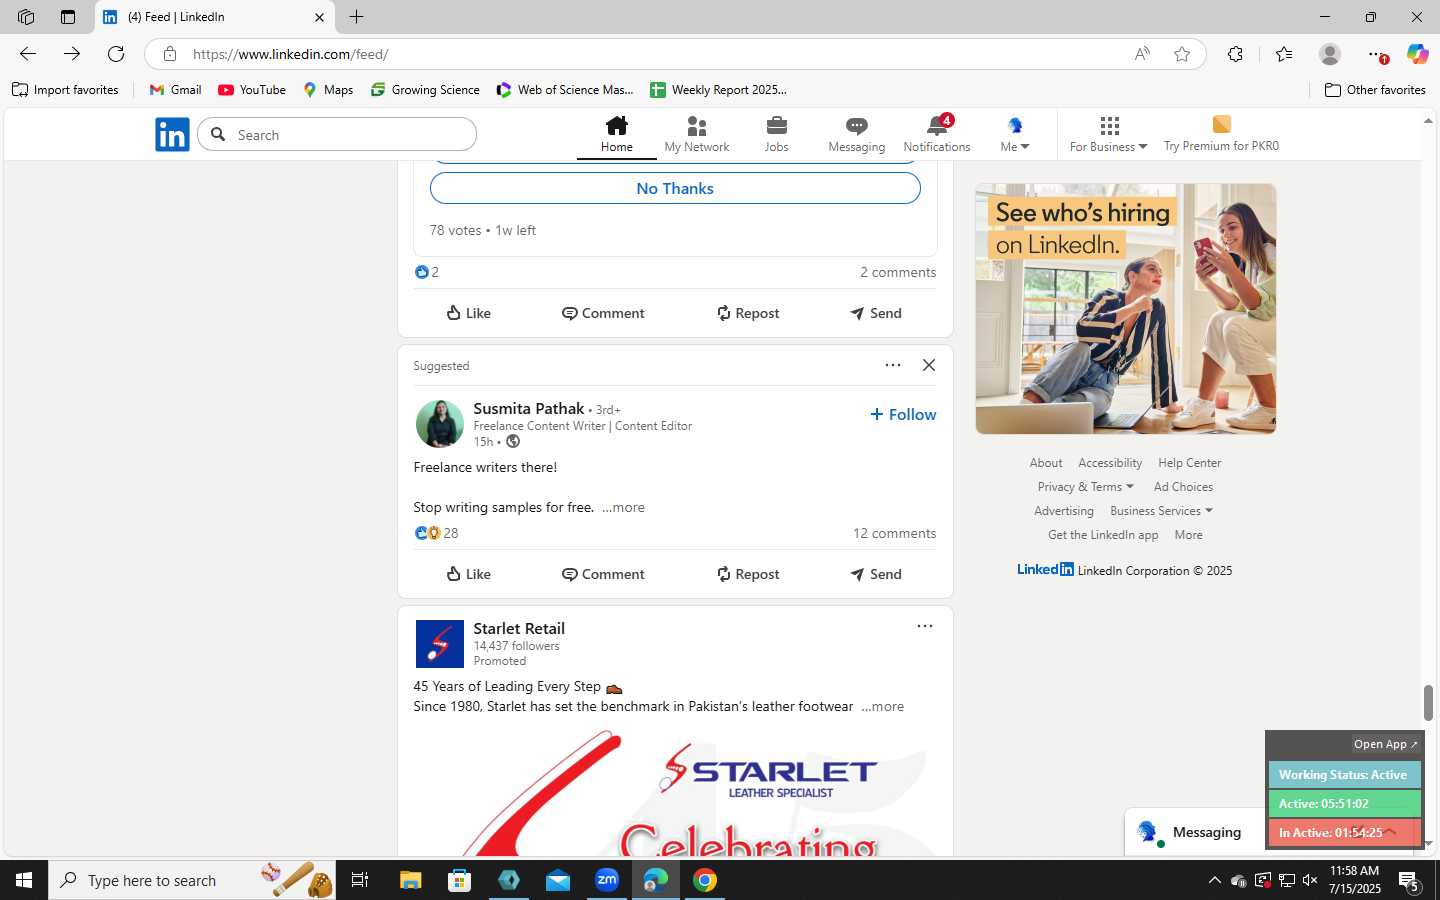Open the Help Center link
This screenshot has height=900, width=1440.
pos(1189,463)
